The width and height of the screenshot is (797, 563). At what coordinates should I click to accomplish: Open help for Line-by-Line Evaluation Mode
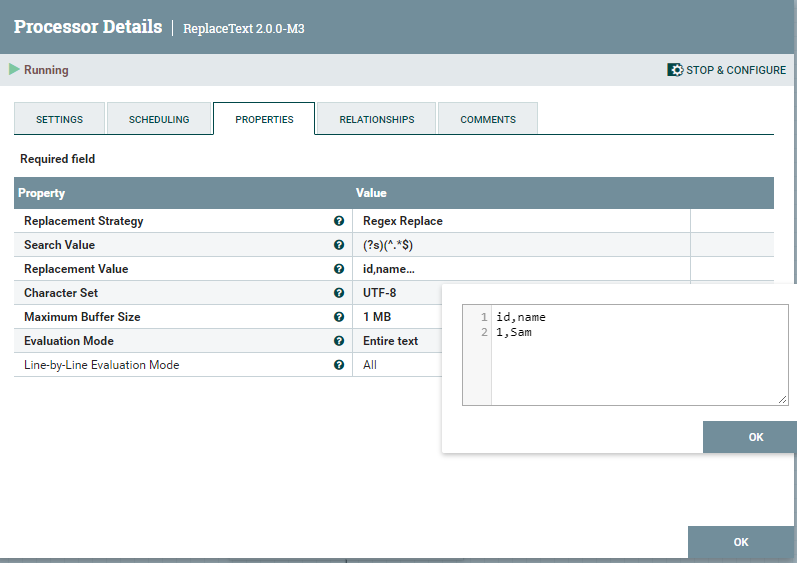pos(339,365)
